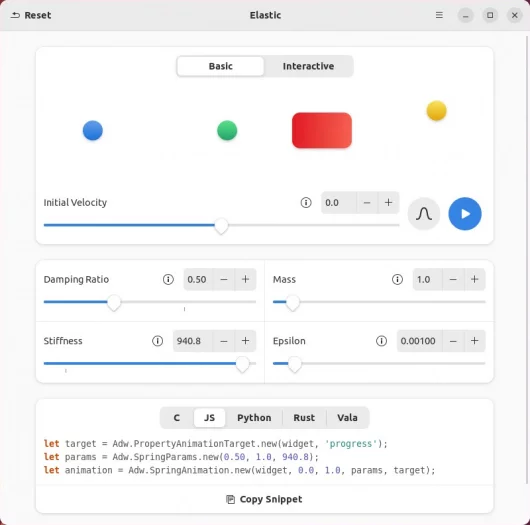This screenshot has height=525, width=530.
Task: Decrease Stiffness with minus button
Action: 224,341
